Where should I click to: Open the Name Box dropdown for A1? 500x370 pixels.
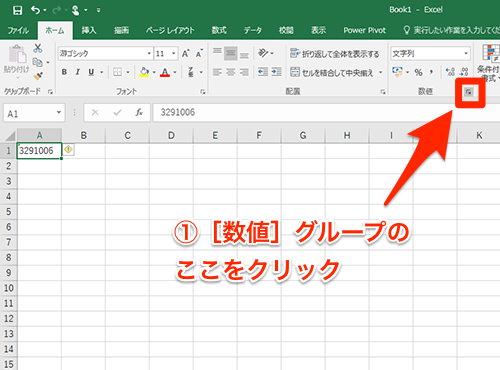click(59, 112)
